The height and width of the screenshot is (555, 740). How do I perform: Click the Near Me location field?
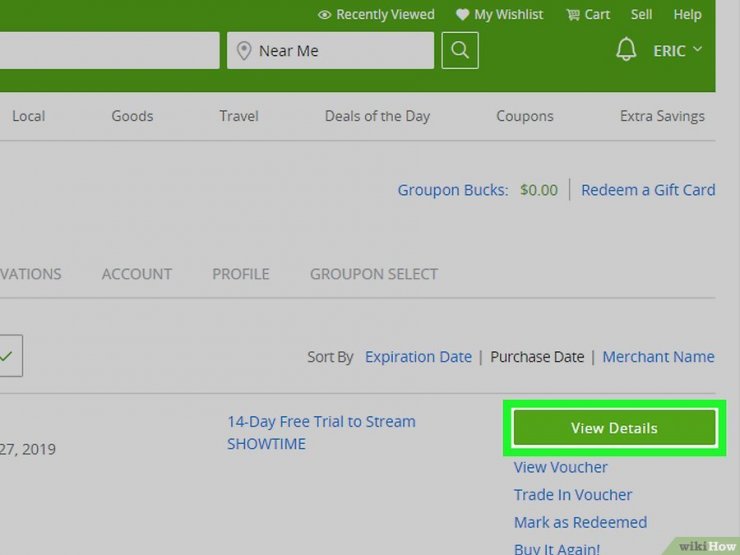click(x=330, y=50)
